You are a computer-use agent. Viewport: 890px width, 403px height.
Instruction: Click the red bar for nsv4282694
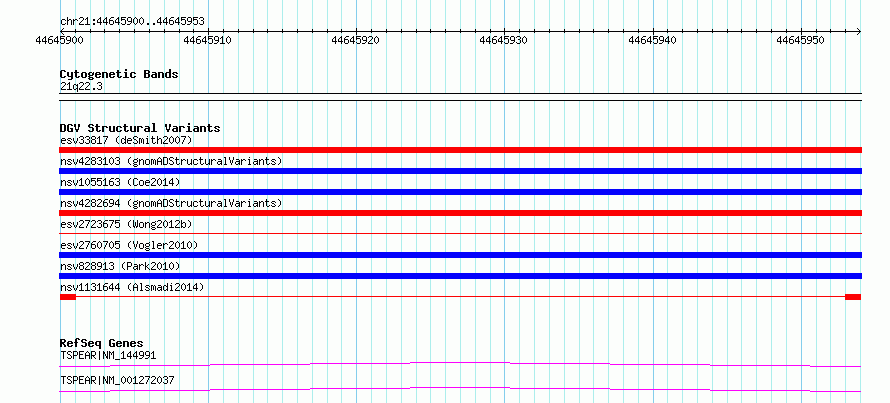[x=460, y=213]
